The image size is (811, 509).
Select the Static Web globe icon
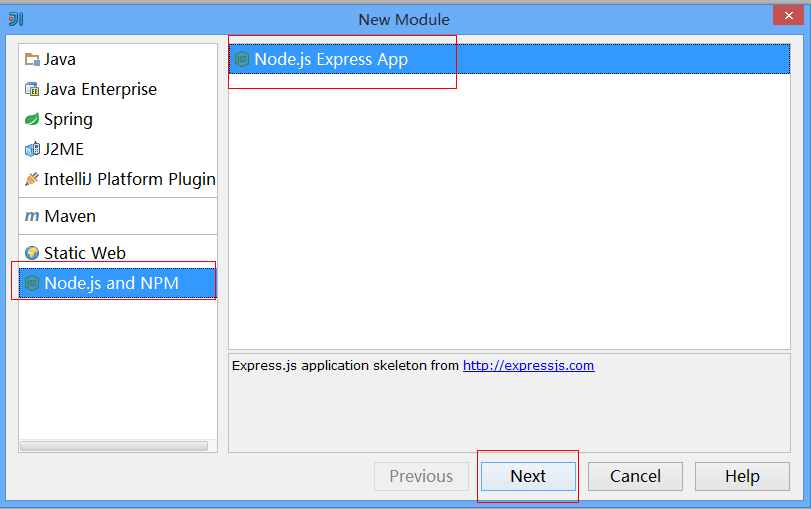(32, 253)
